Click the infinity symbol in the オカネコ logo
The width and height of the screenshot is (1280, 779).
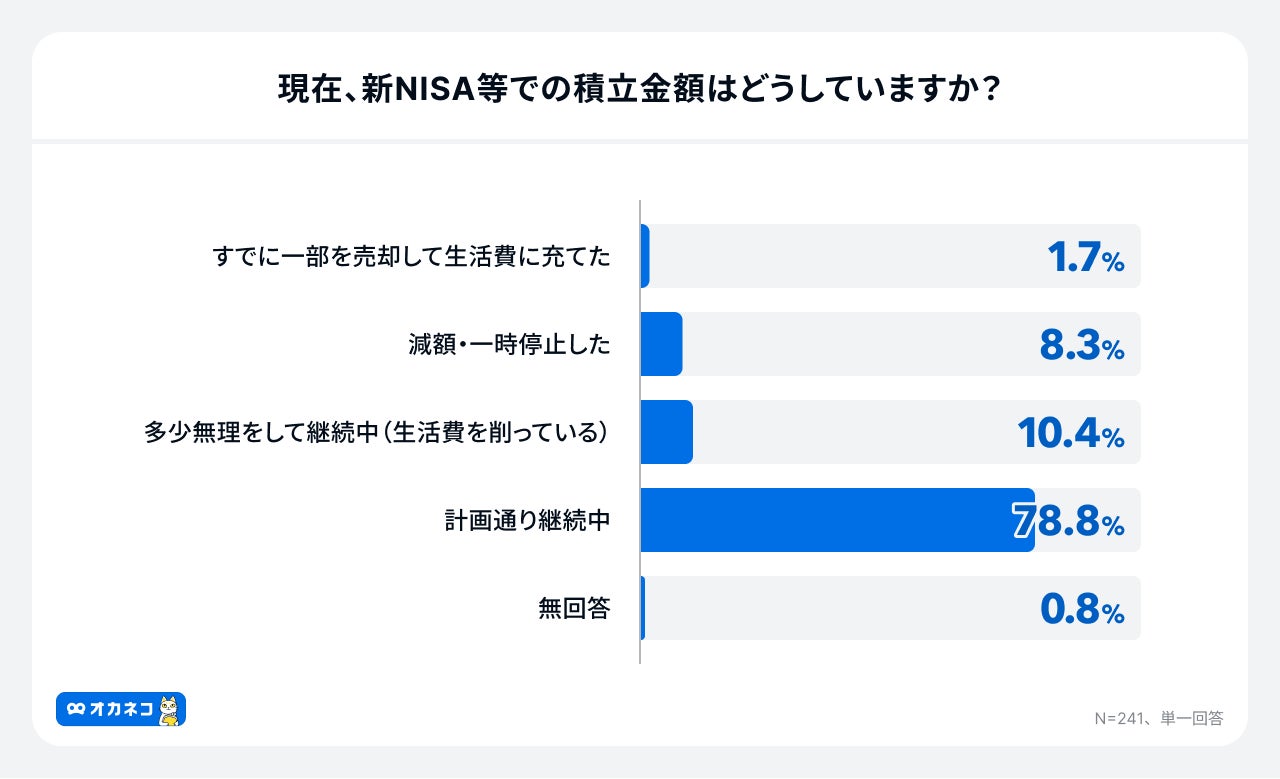[76, 709]
